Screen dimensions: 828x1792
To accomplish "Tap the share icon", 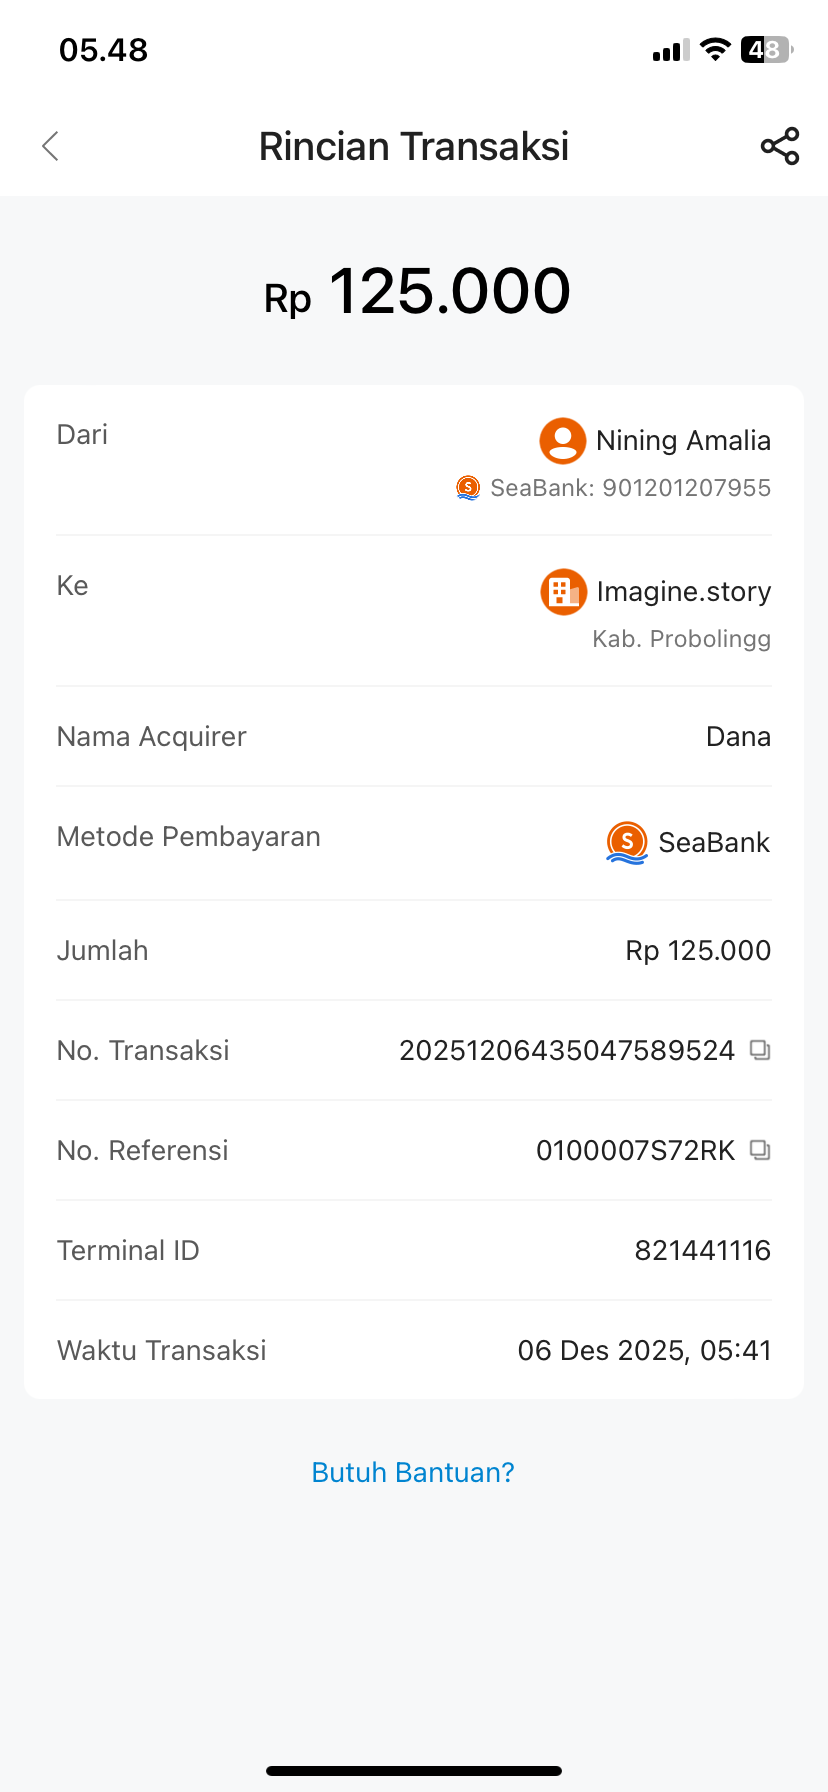I will pos(780,146).
